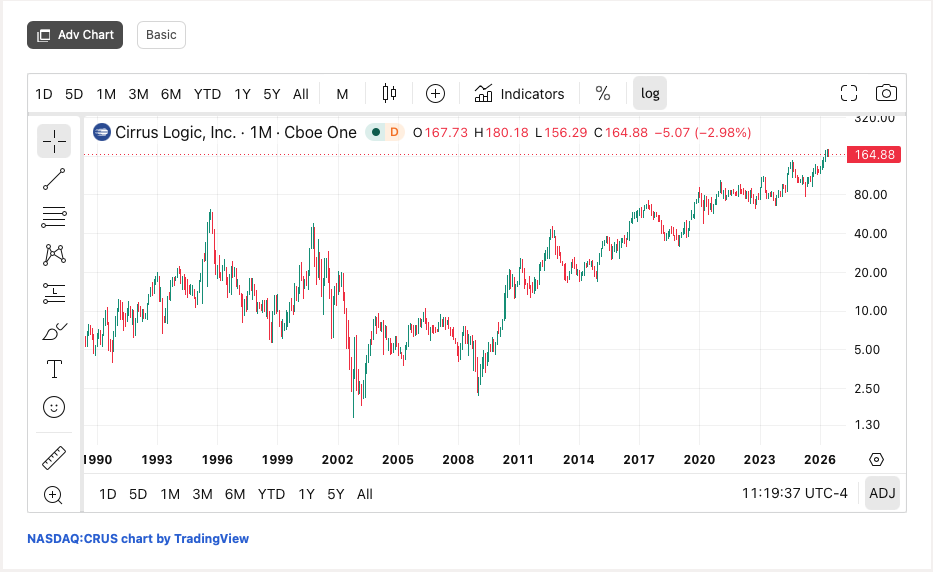
Task: Click the 10.00 price axis label
Action: click(x=871, y=311)
